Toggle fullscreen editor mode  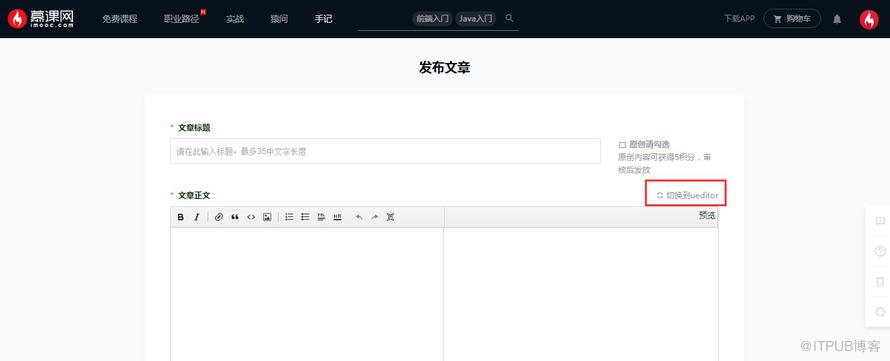click(391, 217)
